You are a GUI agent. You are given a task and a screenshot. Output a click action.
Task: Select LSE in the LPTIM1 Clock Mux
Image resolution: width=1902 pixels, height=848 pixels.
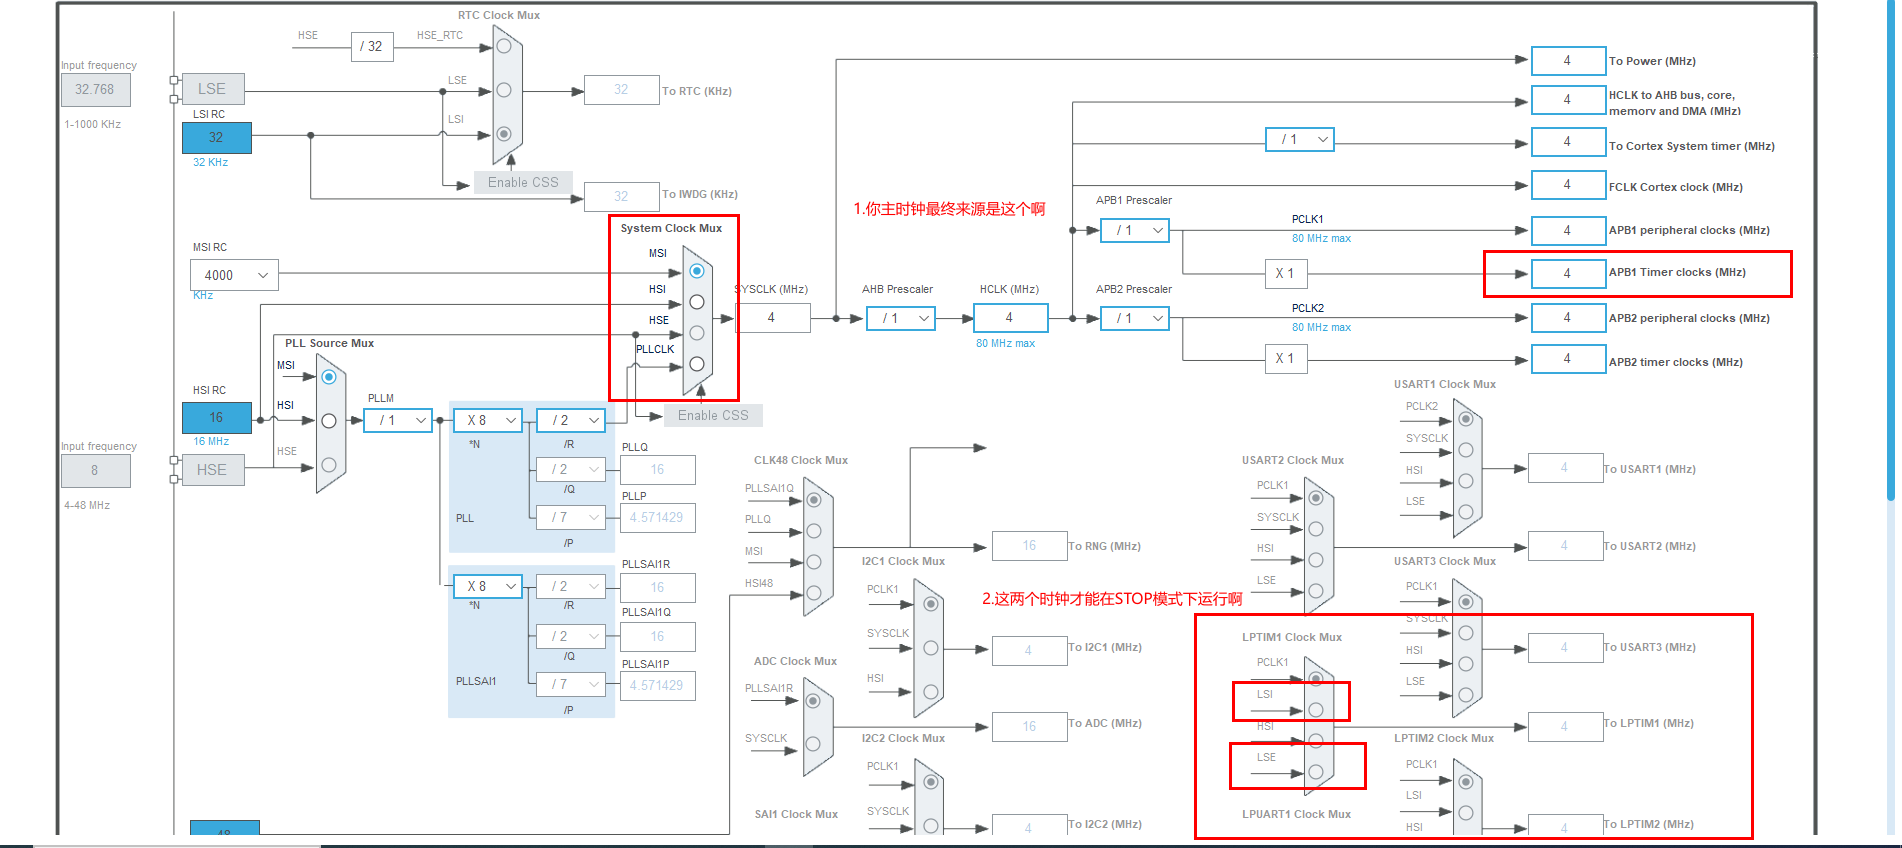1316,772
